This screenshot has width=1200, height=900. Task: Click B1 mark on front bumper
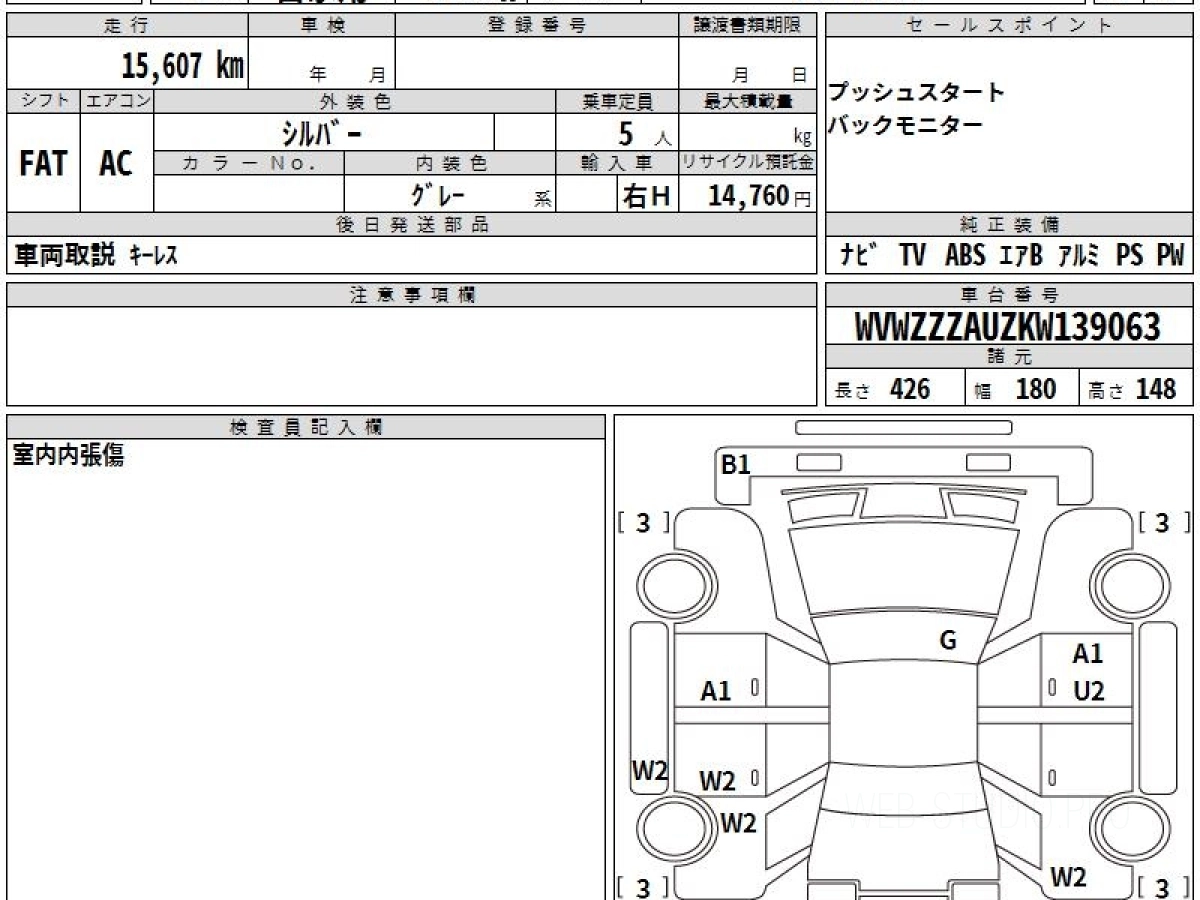tap(736, 464)
